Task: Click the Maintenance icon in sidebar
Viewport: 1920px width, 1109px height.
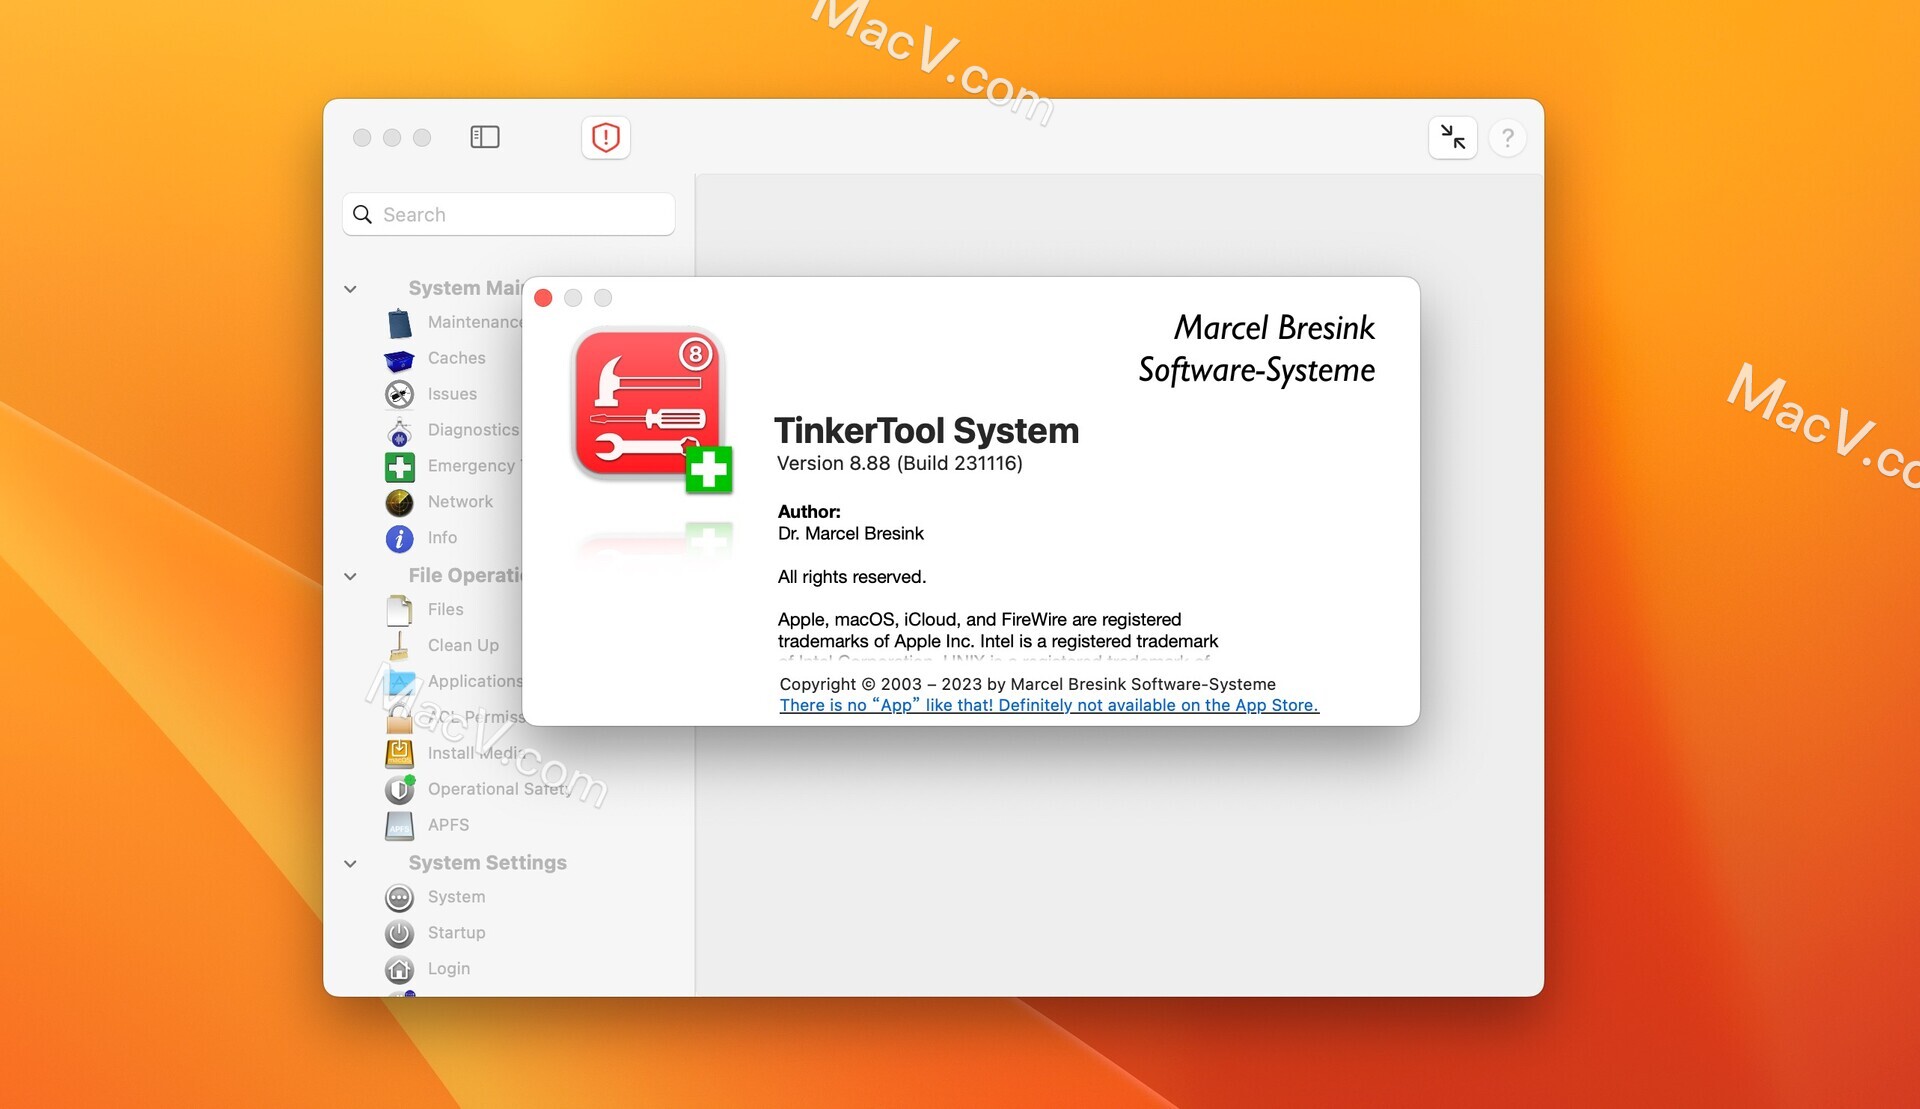Action: (401, 322)
